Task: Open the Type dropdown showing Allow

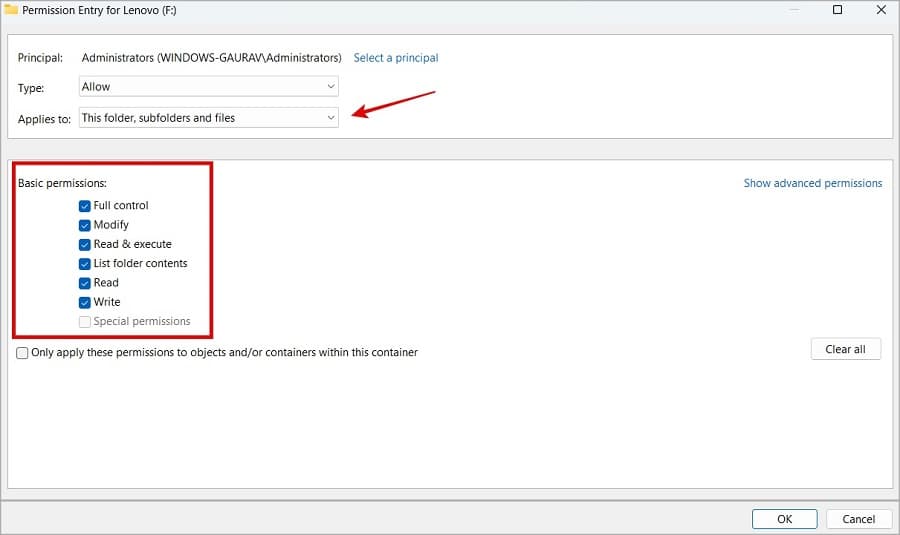Action: click(208, 87)
